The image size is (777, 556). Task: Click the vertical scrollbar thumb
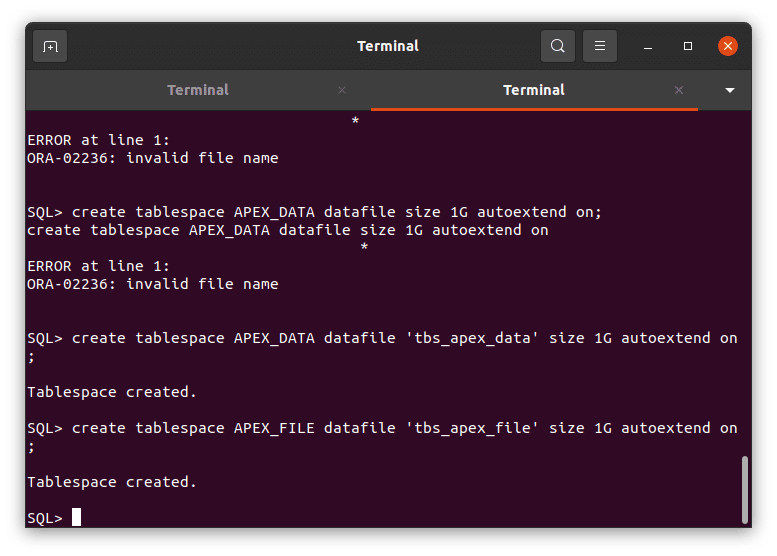click(743, 488)
